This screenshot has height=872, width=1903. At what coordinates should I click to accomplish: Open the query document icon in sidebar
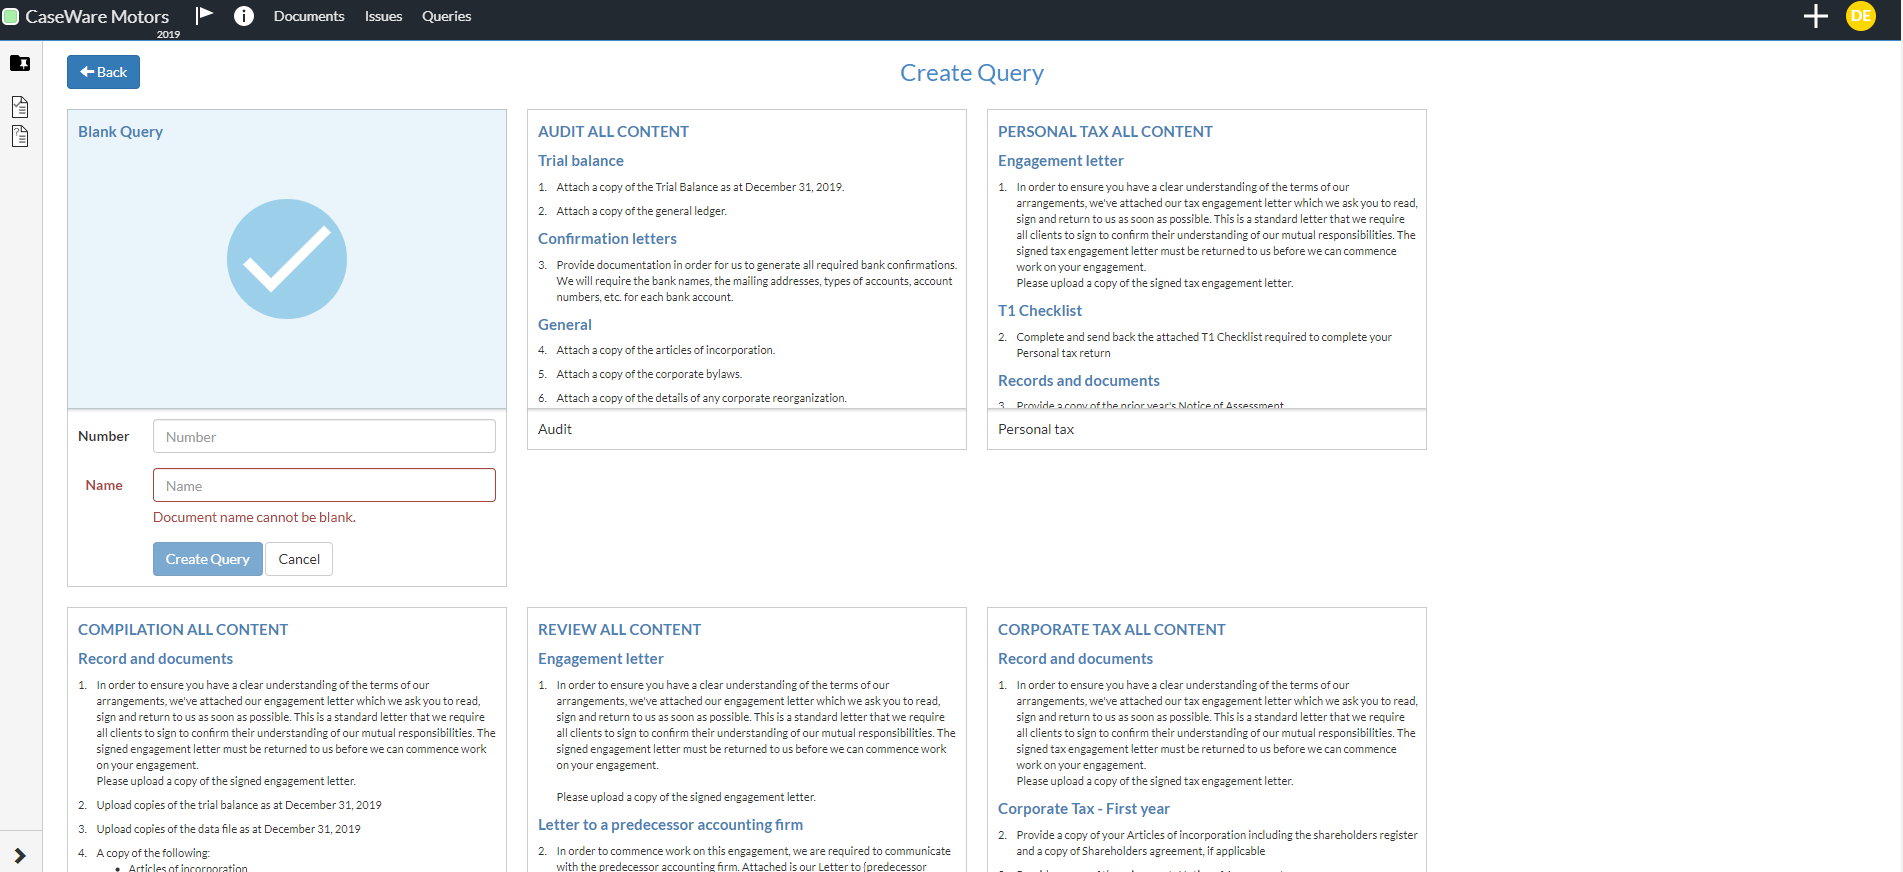[x=20, y=136]
